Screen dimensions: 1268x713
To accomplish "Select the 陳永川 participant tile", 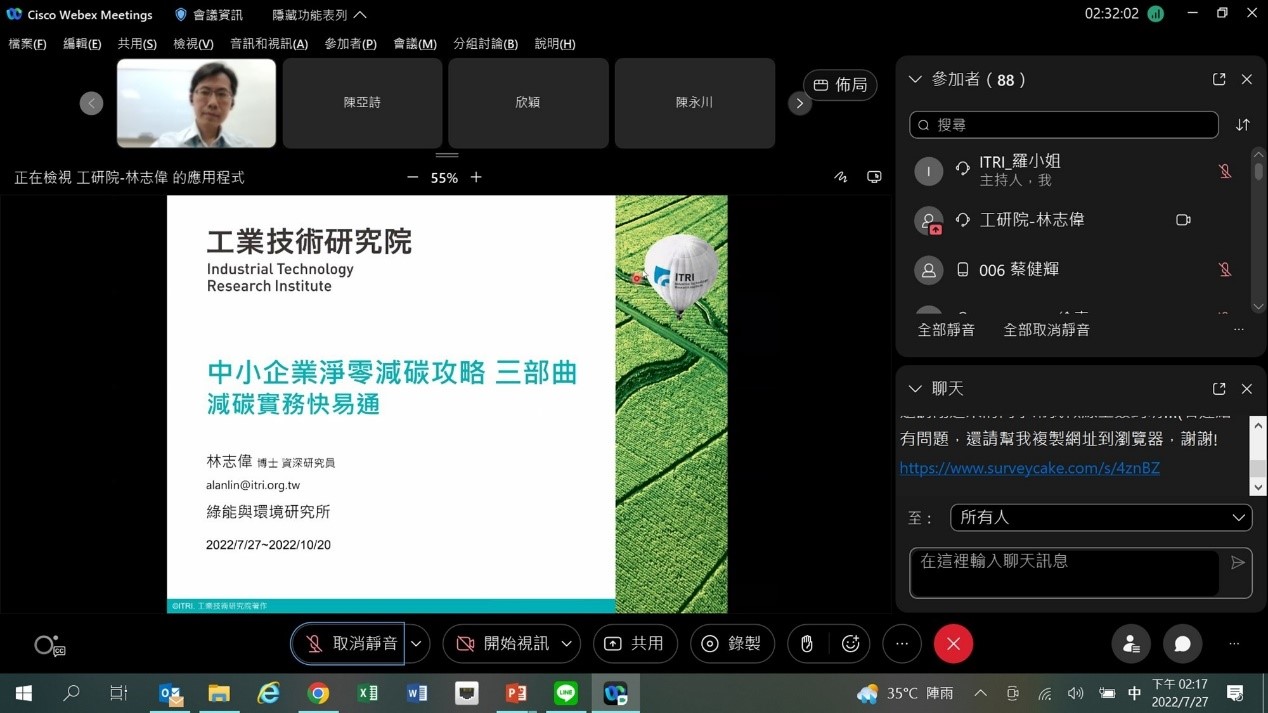I will point(694,103).
